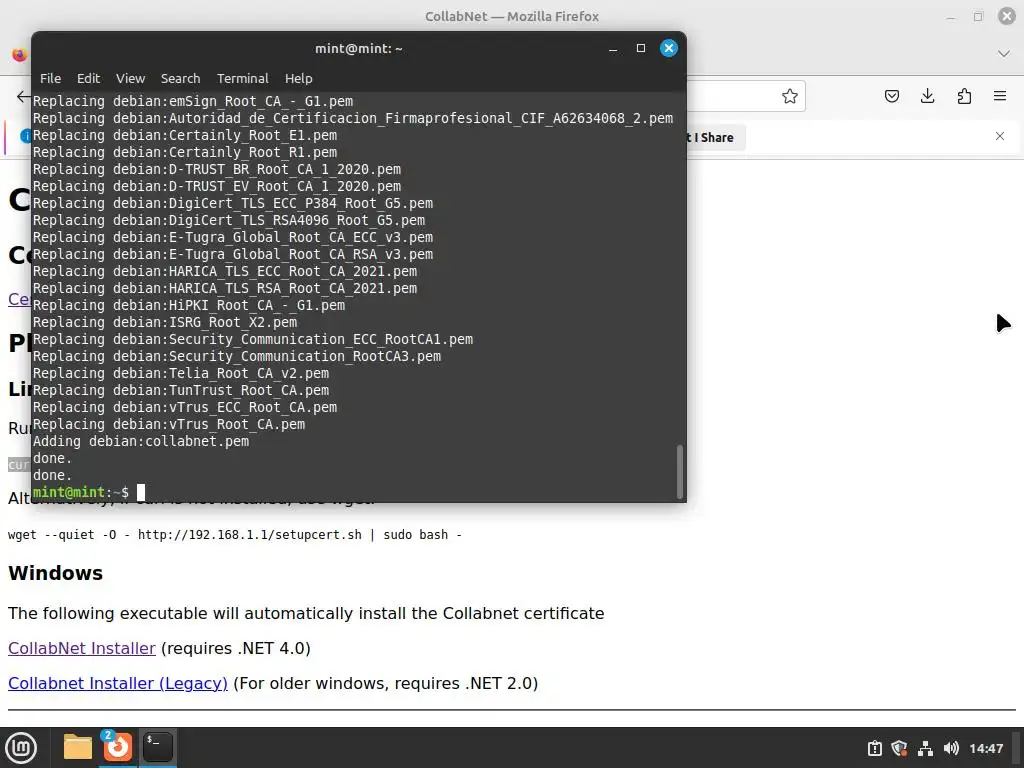Open the terminal View menu
Image resolution: width=1024 pixels, height=768 pixels.
coord(131,78)
